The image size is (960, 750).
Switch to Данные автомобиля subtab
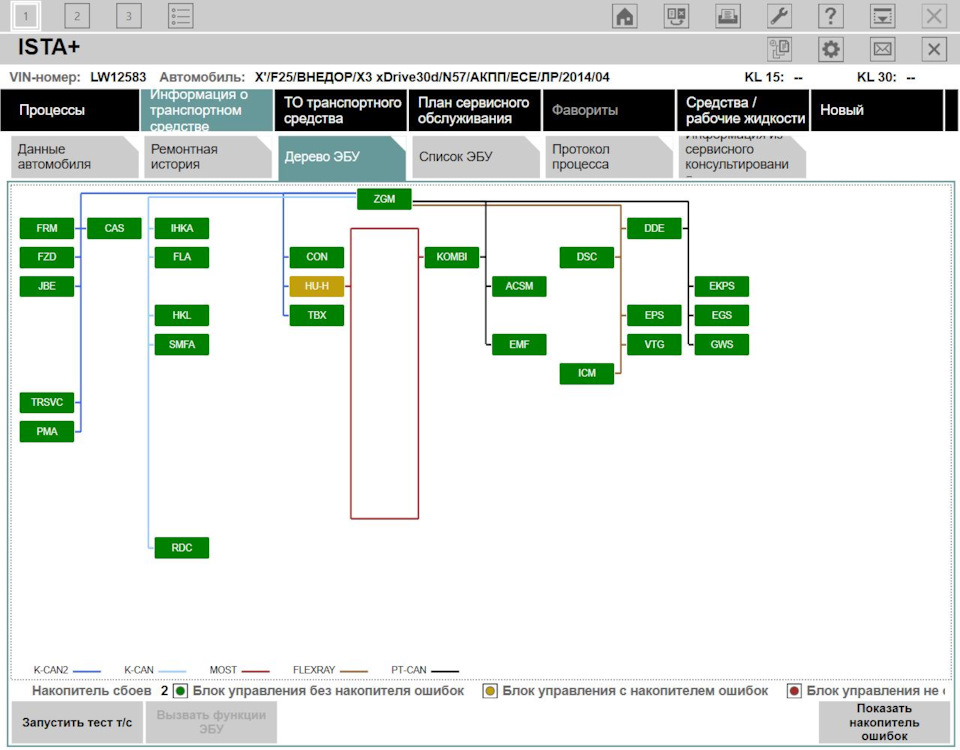point(75,157)
